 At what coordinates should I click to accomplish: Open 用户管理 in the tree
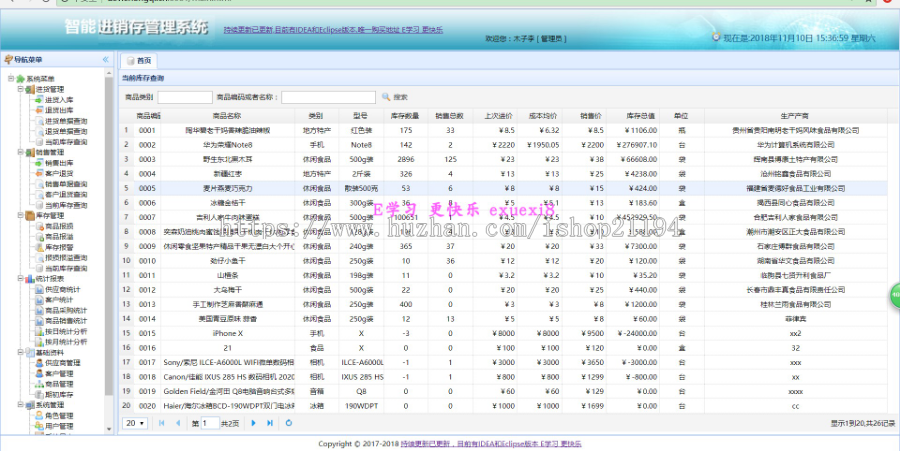tap(59, 426)
